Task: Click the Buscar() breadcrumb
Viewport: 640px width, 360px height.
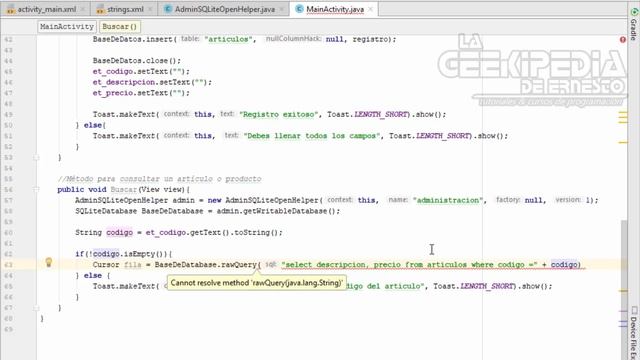Action: point(119,27)
